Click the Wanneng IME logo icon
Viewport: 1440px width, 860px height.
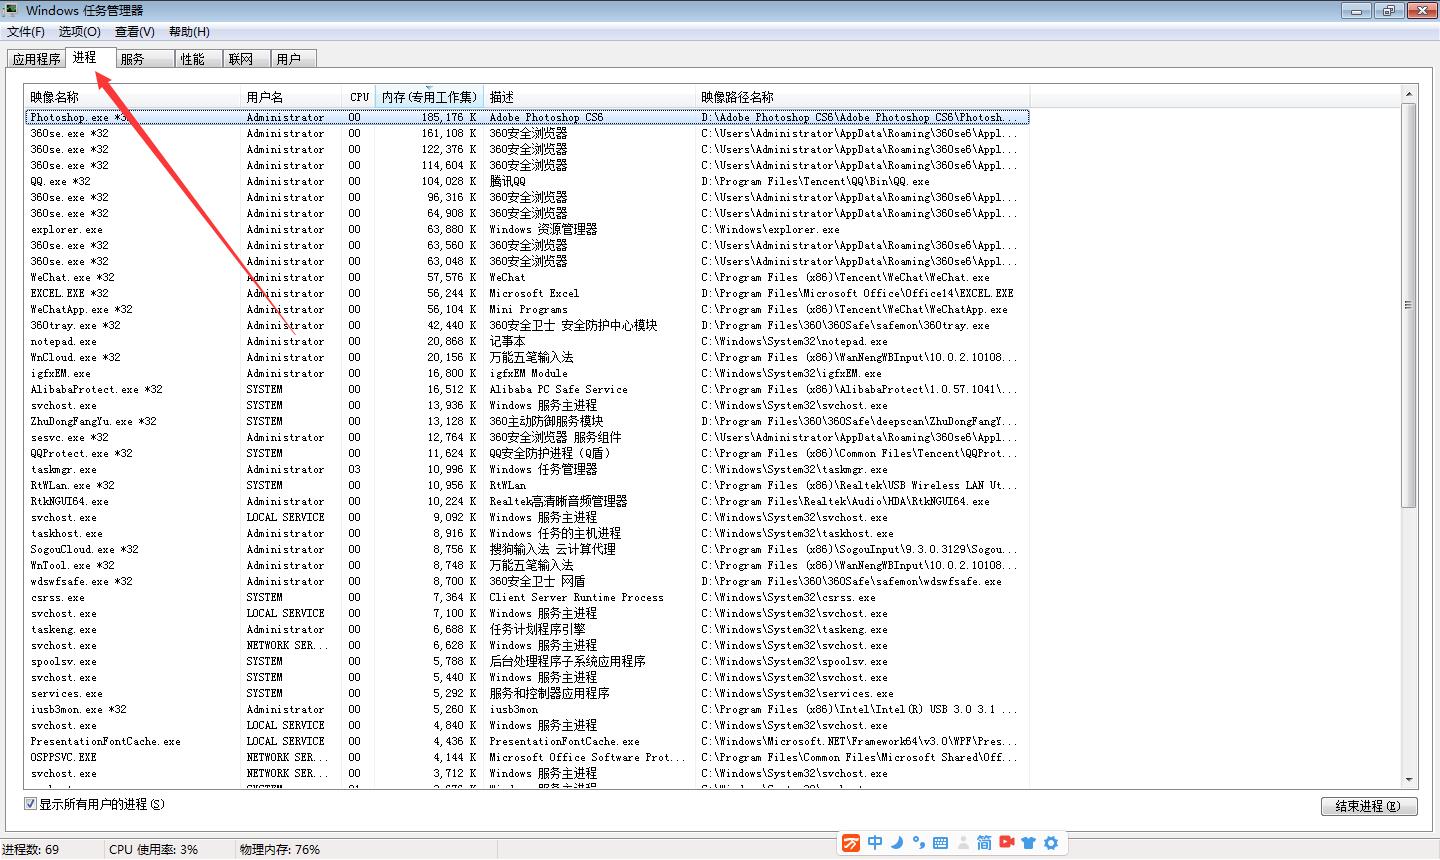pyautogui.click(x=851, y=843)
